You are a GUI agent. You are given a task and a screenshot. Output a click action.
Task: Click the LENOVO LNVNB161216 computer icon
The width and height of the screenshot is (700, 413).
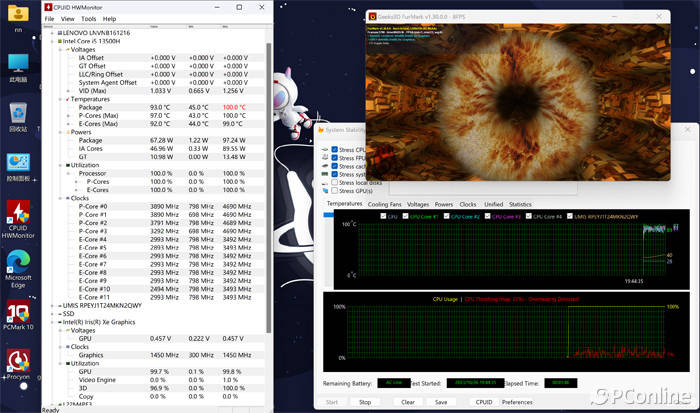click(60, 33)
